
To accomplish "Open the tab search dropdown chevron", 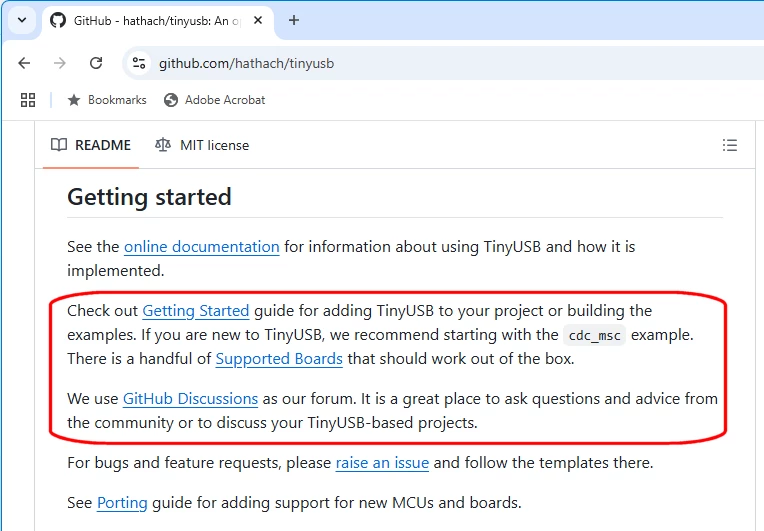I will point(22,20).
